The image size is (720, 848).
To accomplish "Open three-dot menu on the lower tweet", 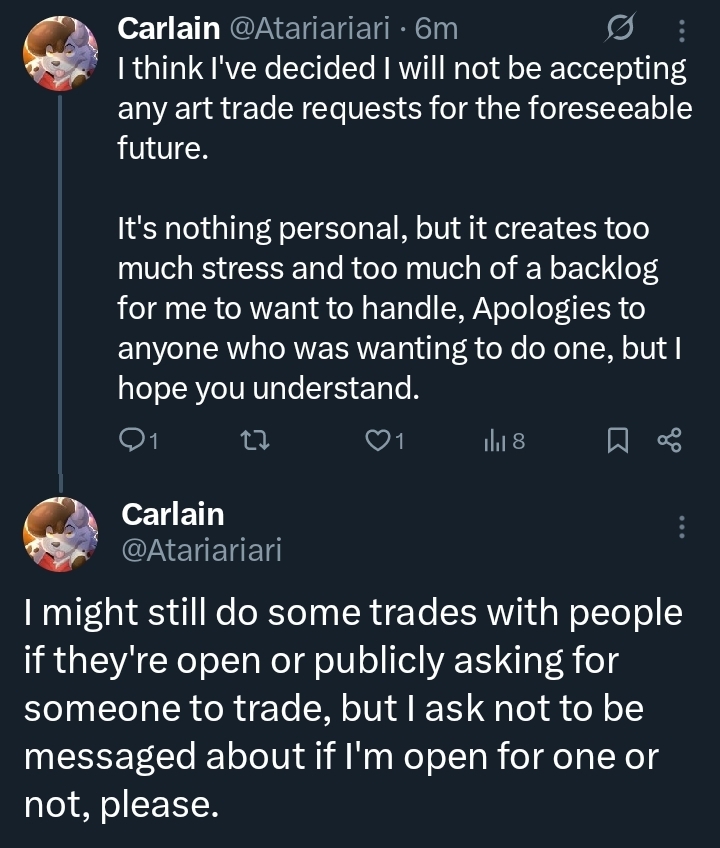I will 682,526.
